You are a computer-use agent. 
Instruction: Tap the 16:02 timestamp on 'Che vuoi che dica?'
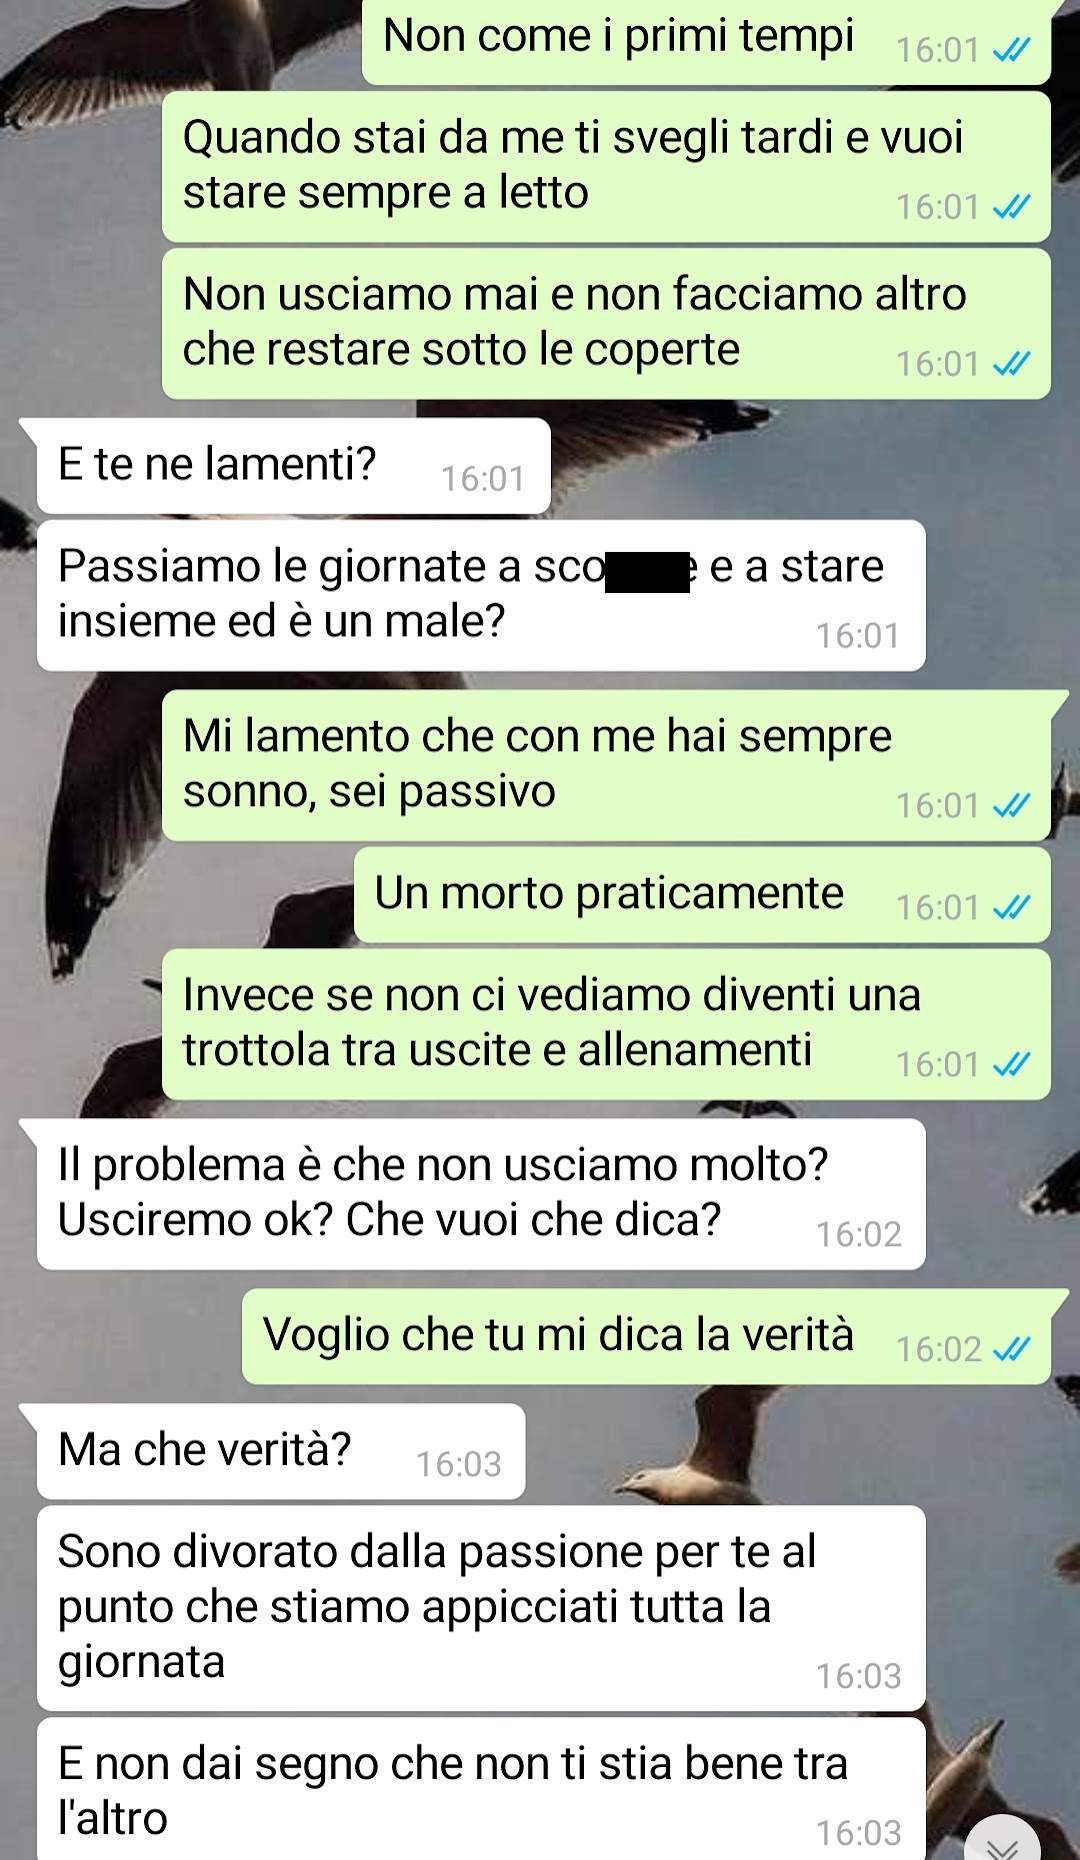tap(859, 1235)
